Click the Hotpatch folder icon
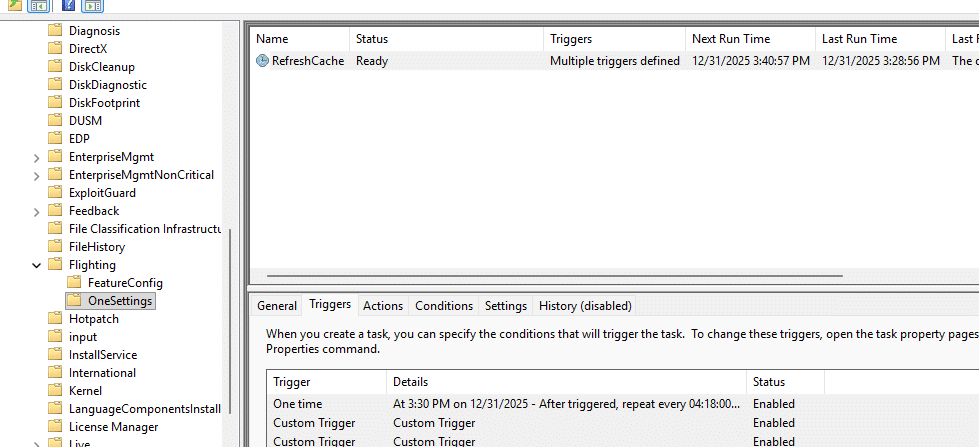979x447 pixels. coord(56,319)
